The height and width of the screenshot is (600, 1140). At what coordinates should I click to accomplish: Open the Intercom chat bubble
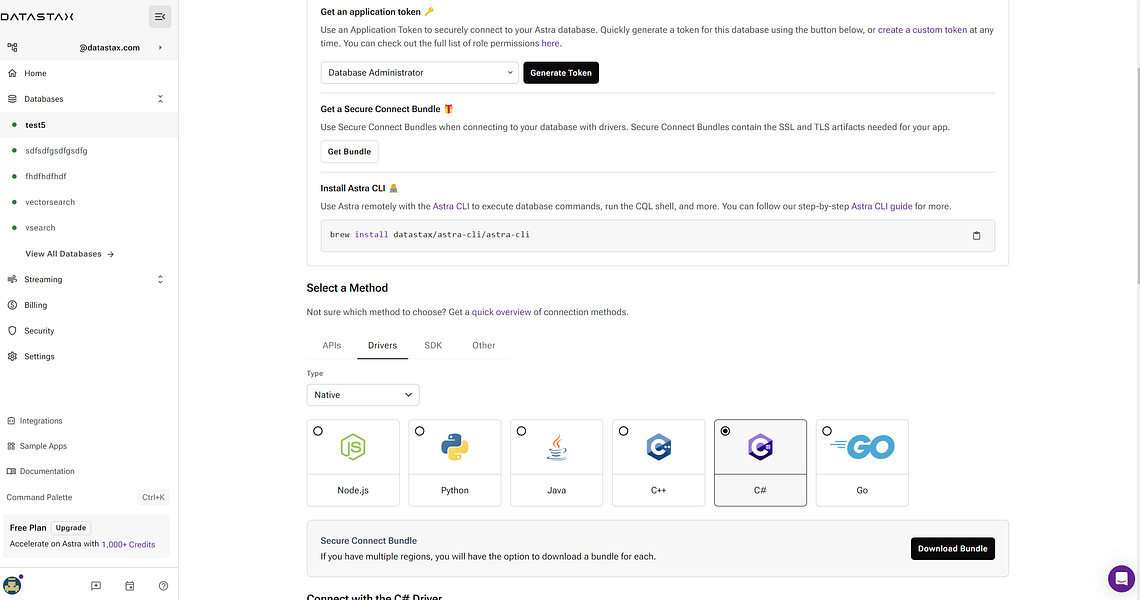[1121, 578]
